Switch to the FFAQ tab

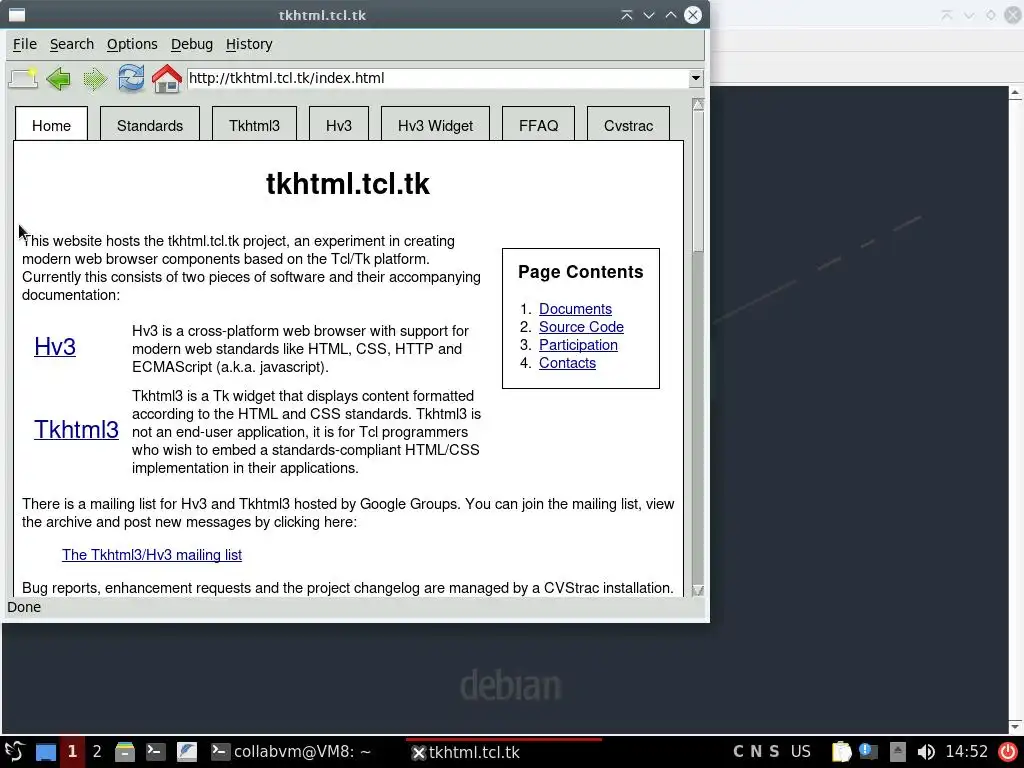(538, 125)
